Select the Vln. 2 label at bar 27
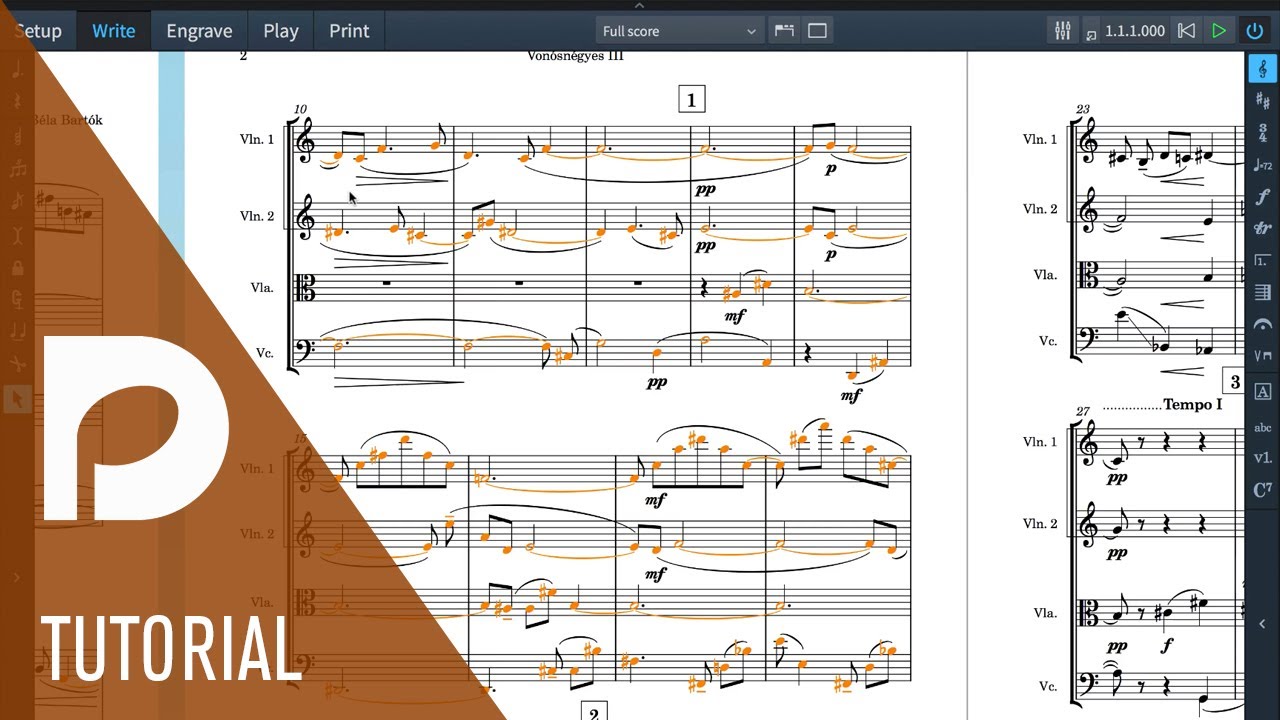Viewport: 1280px width, 720px height. coord(1040,524)
